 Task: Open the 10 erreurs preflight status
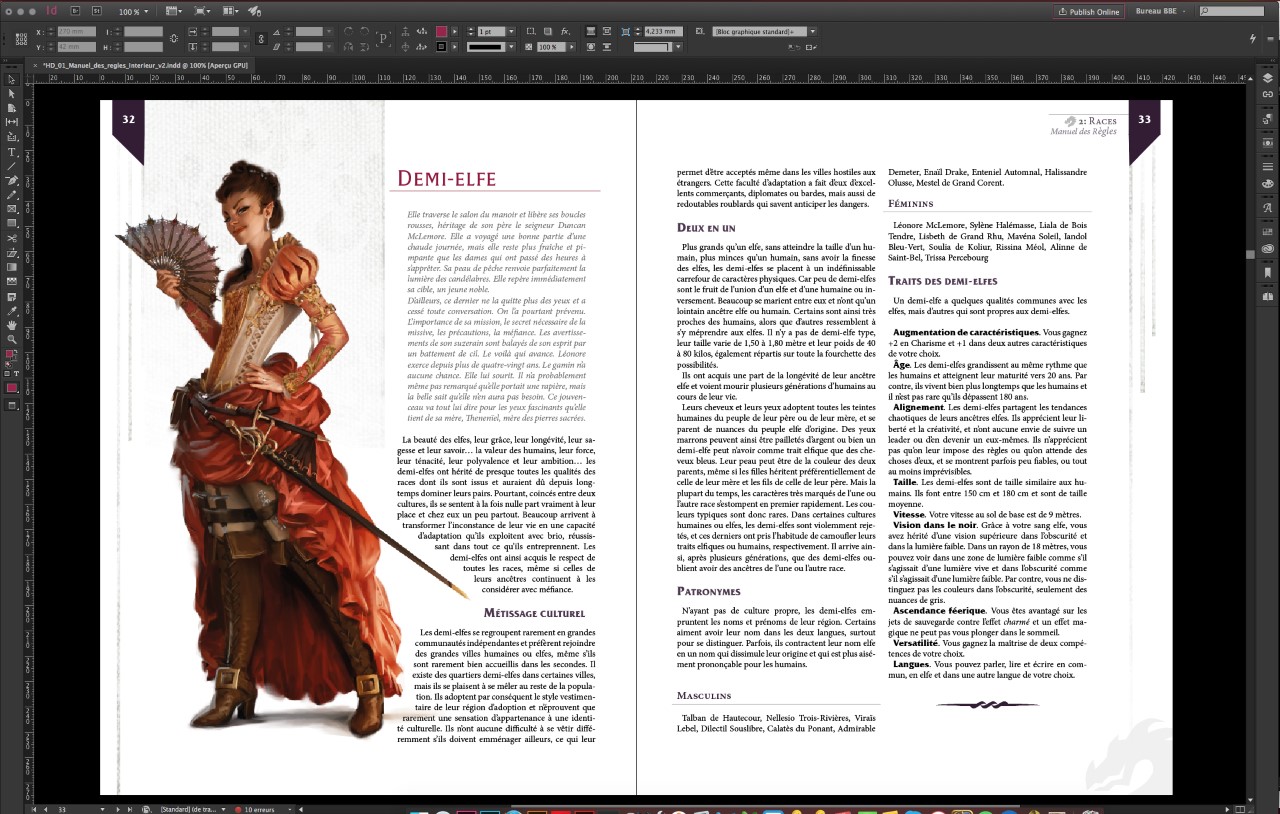(260, 808)
